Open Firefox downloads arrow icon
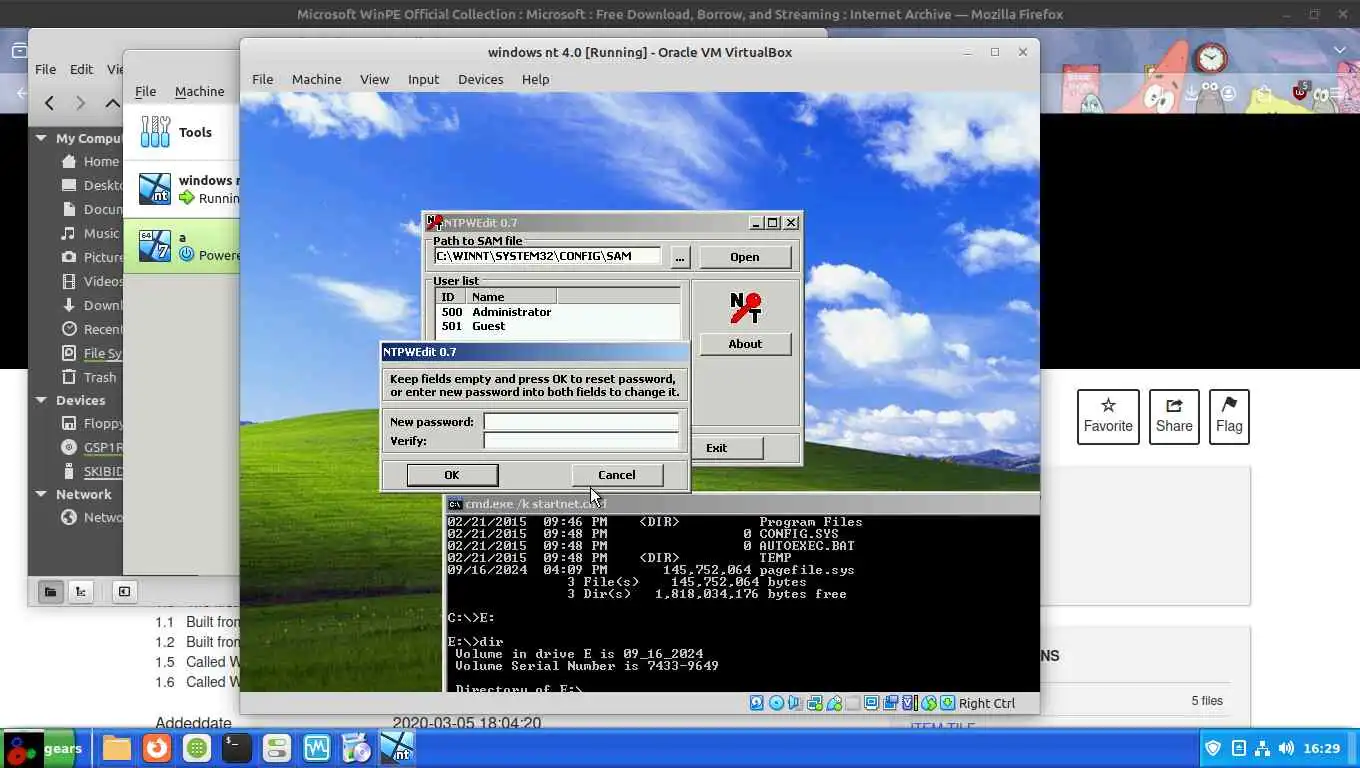This screenshot has height=768, width=1360. point(1193,93)
